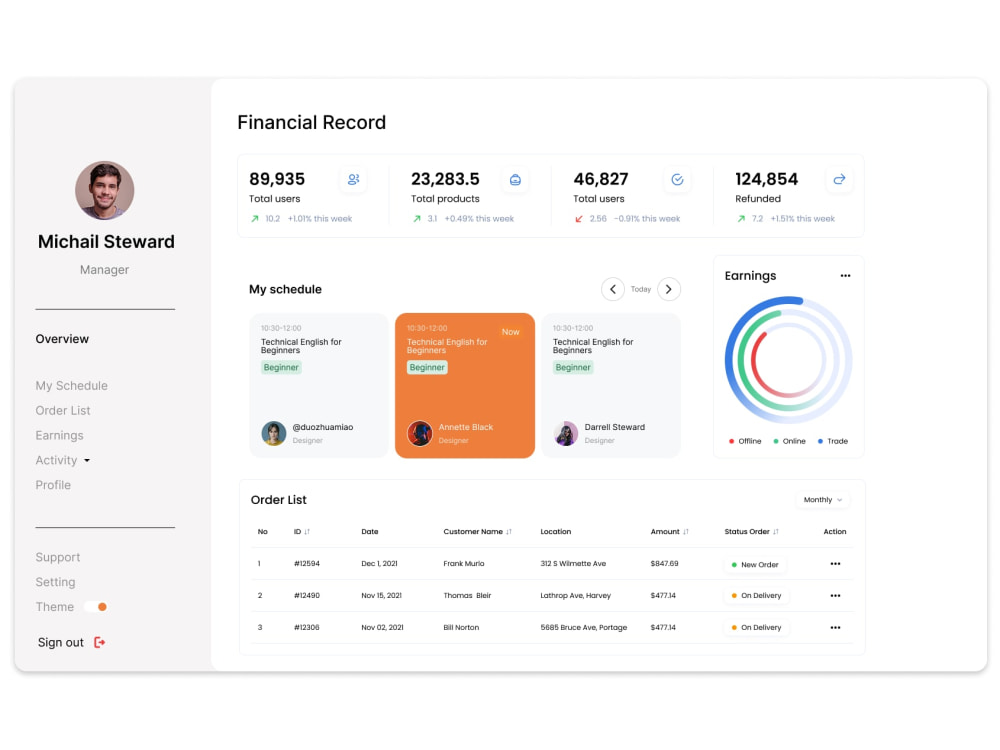Select Trade blue legend dot
The image size is (1000, 750).
(820, 441)
